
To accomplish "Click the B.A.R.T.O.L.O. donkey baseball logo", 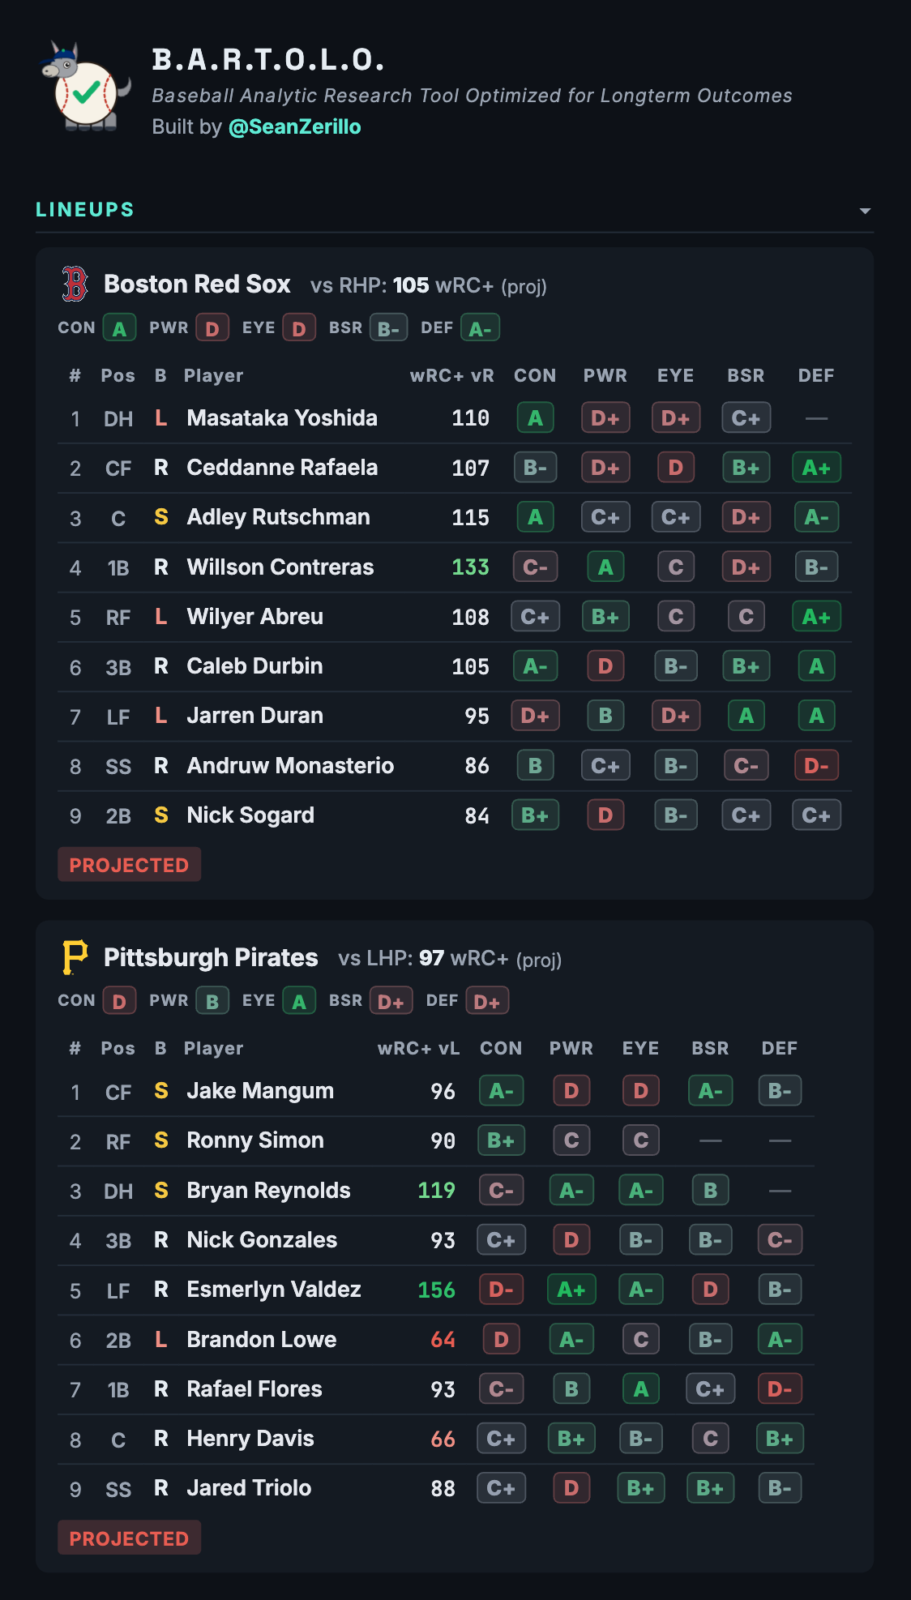I will 87,88.
